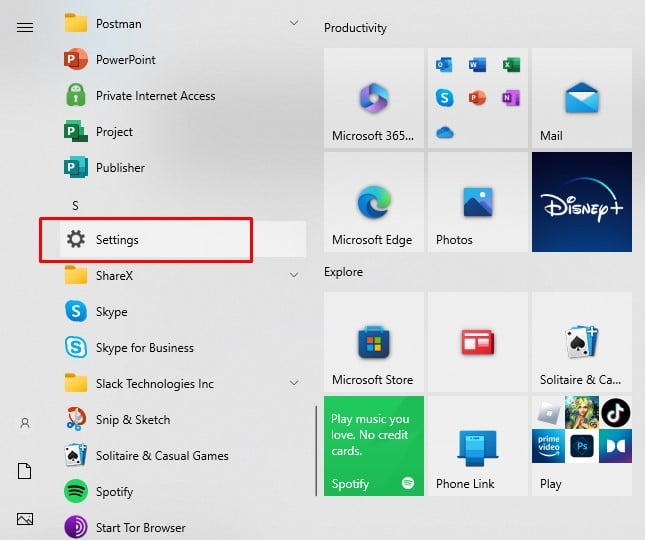Open the Photos tile
The image size is (645, 540).
478,202
